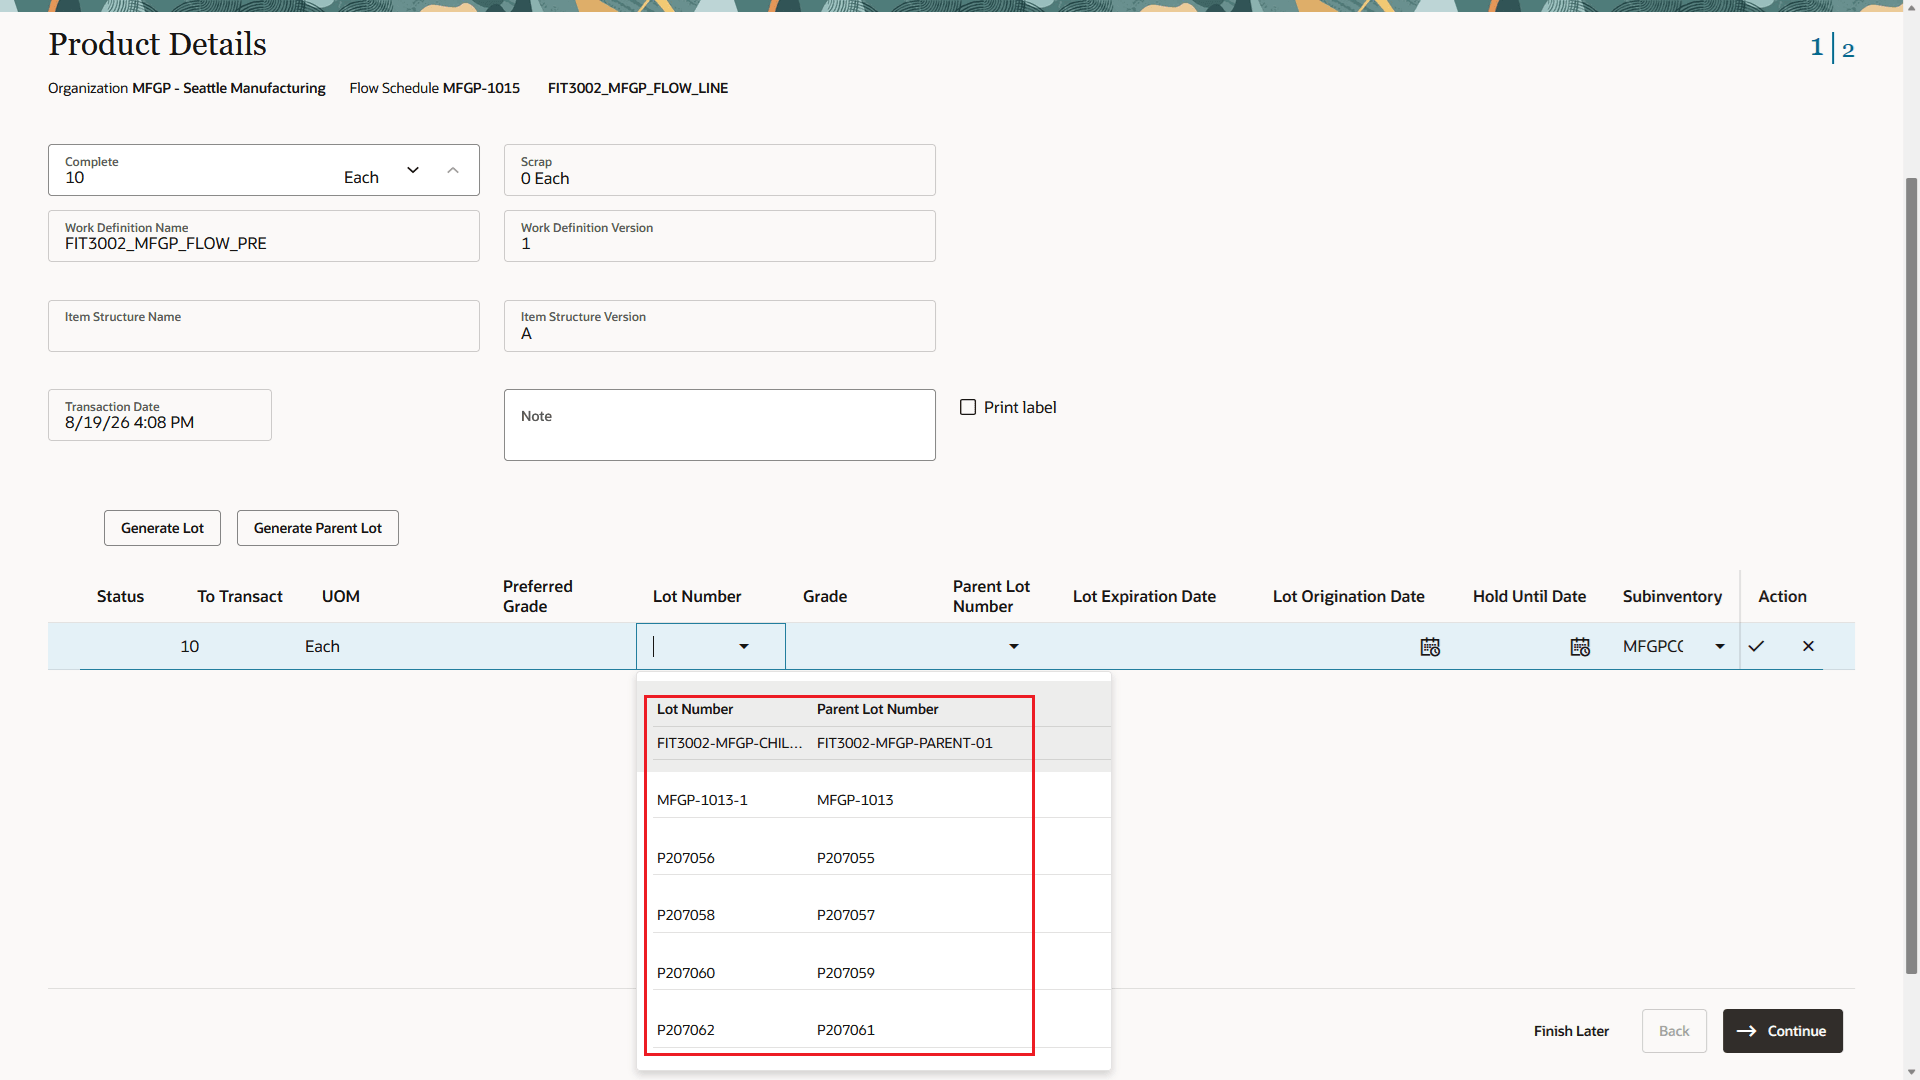Expand the Parent Lot Number dropdown arrow
1920x1080 pixels.
tap(1014, 647)
